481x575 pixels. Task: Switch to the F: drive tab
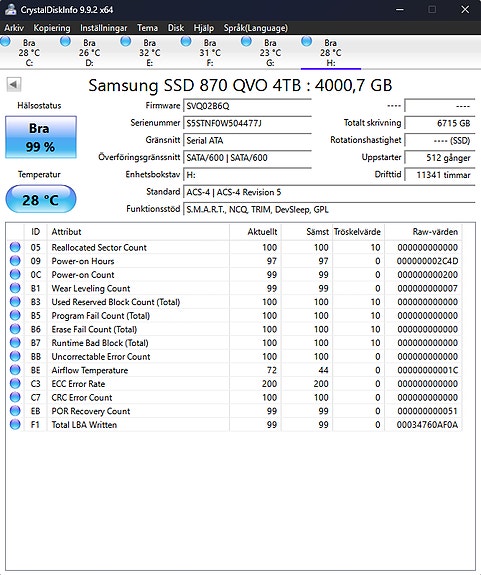coord(210,52)
